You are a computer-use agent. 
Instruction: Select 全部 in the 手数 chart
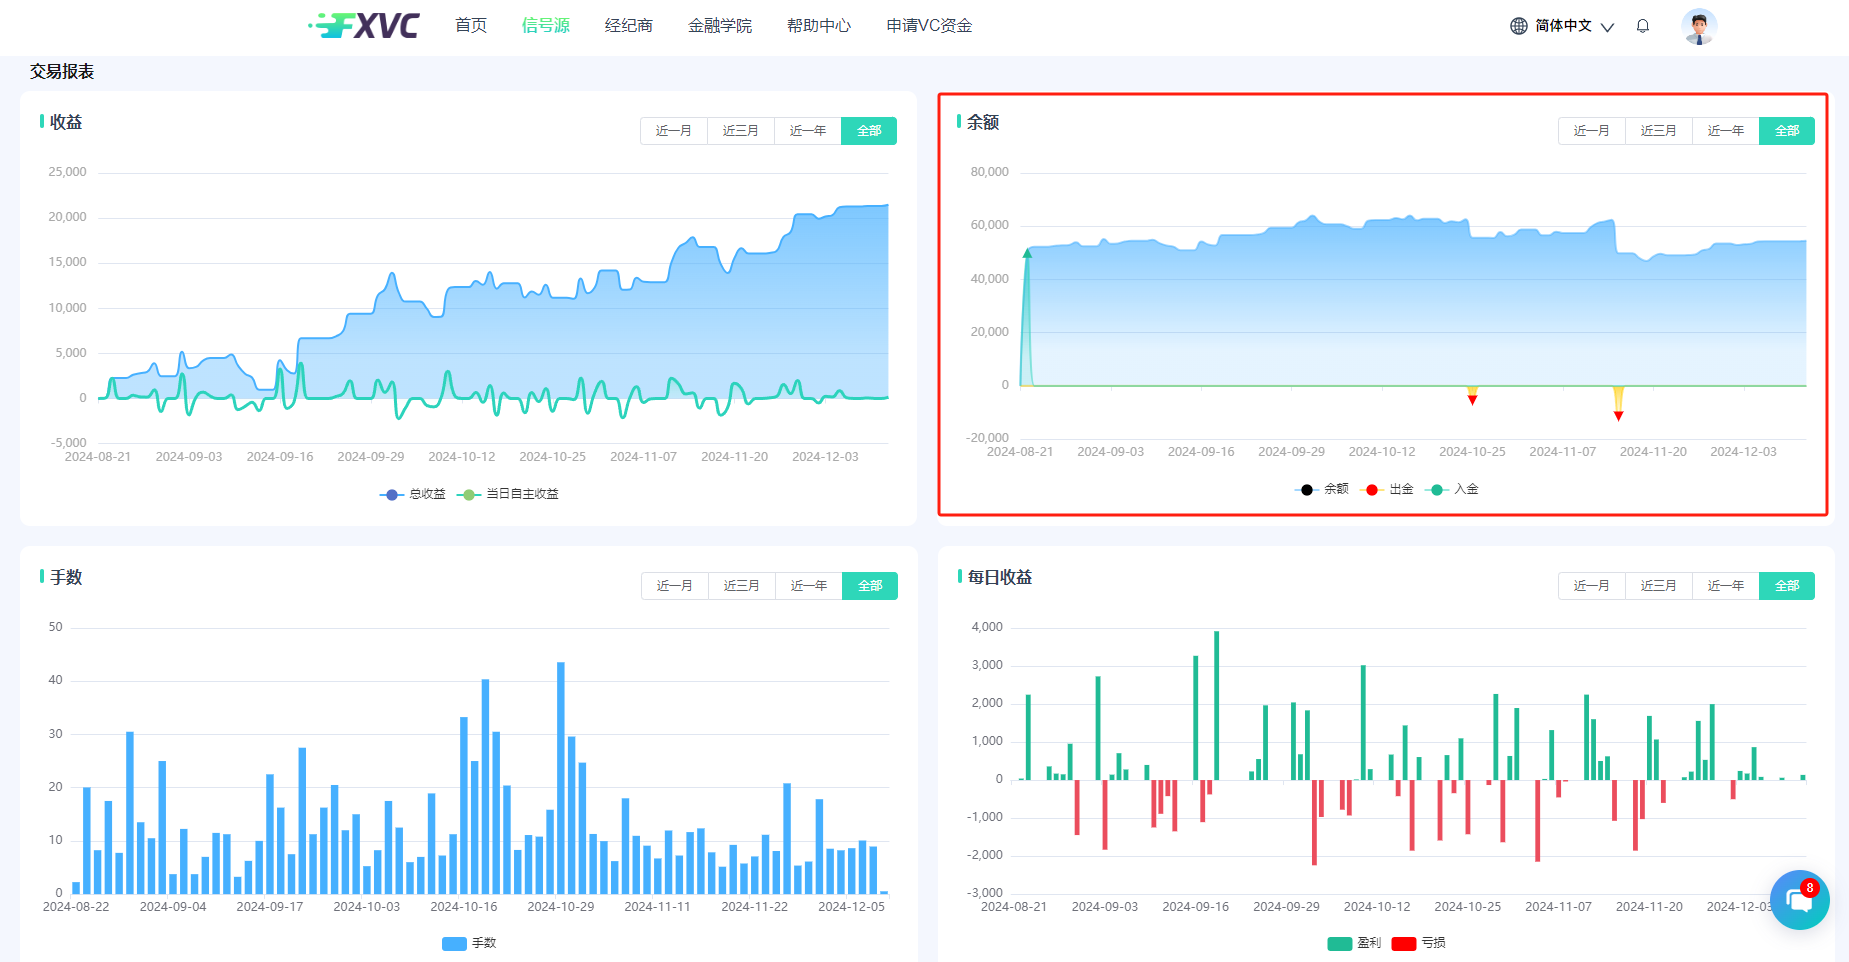click(870, 586)
